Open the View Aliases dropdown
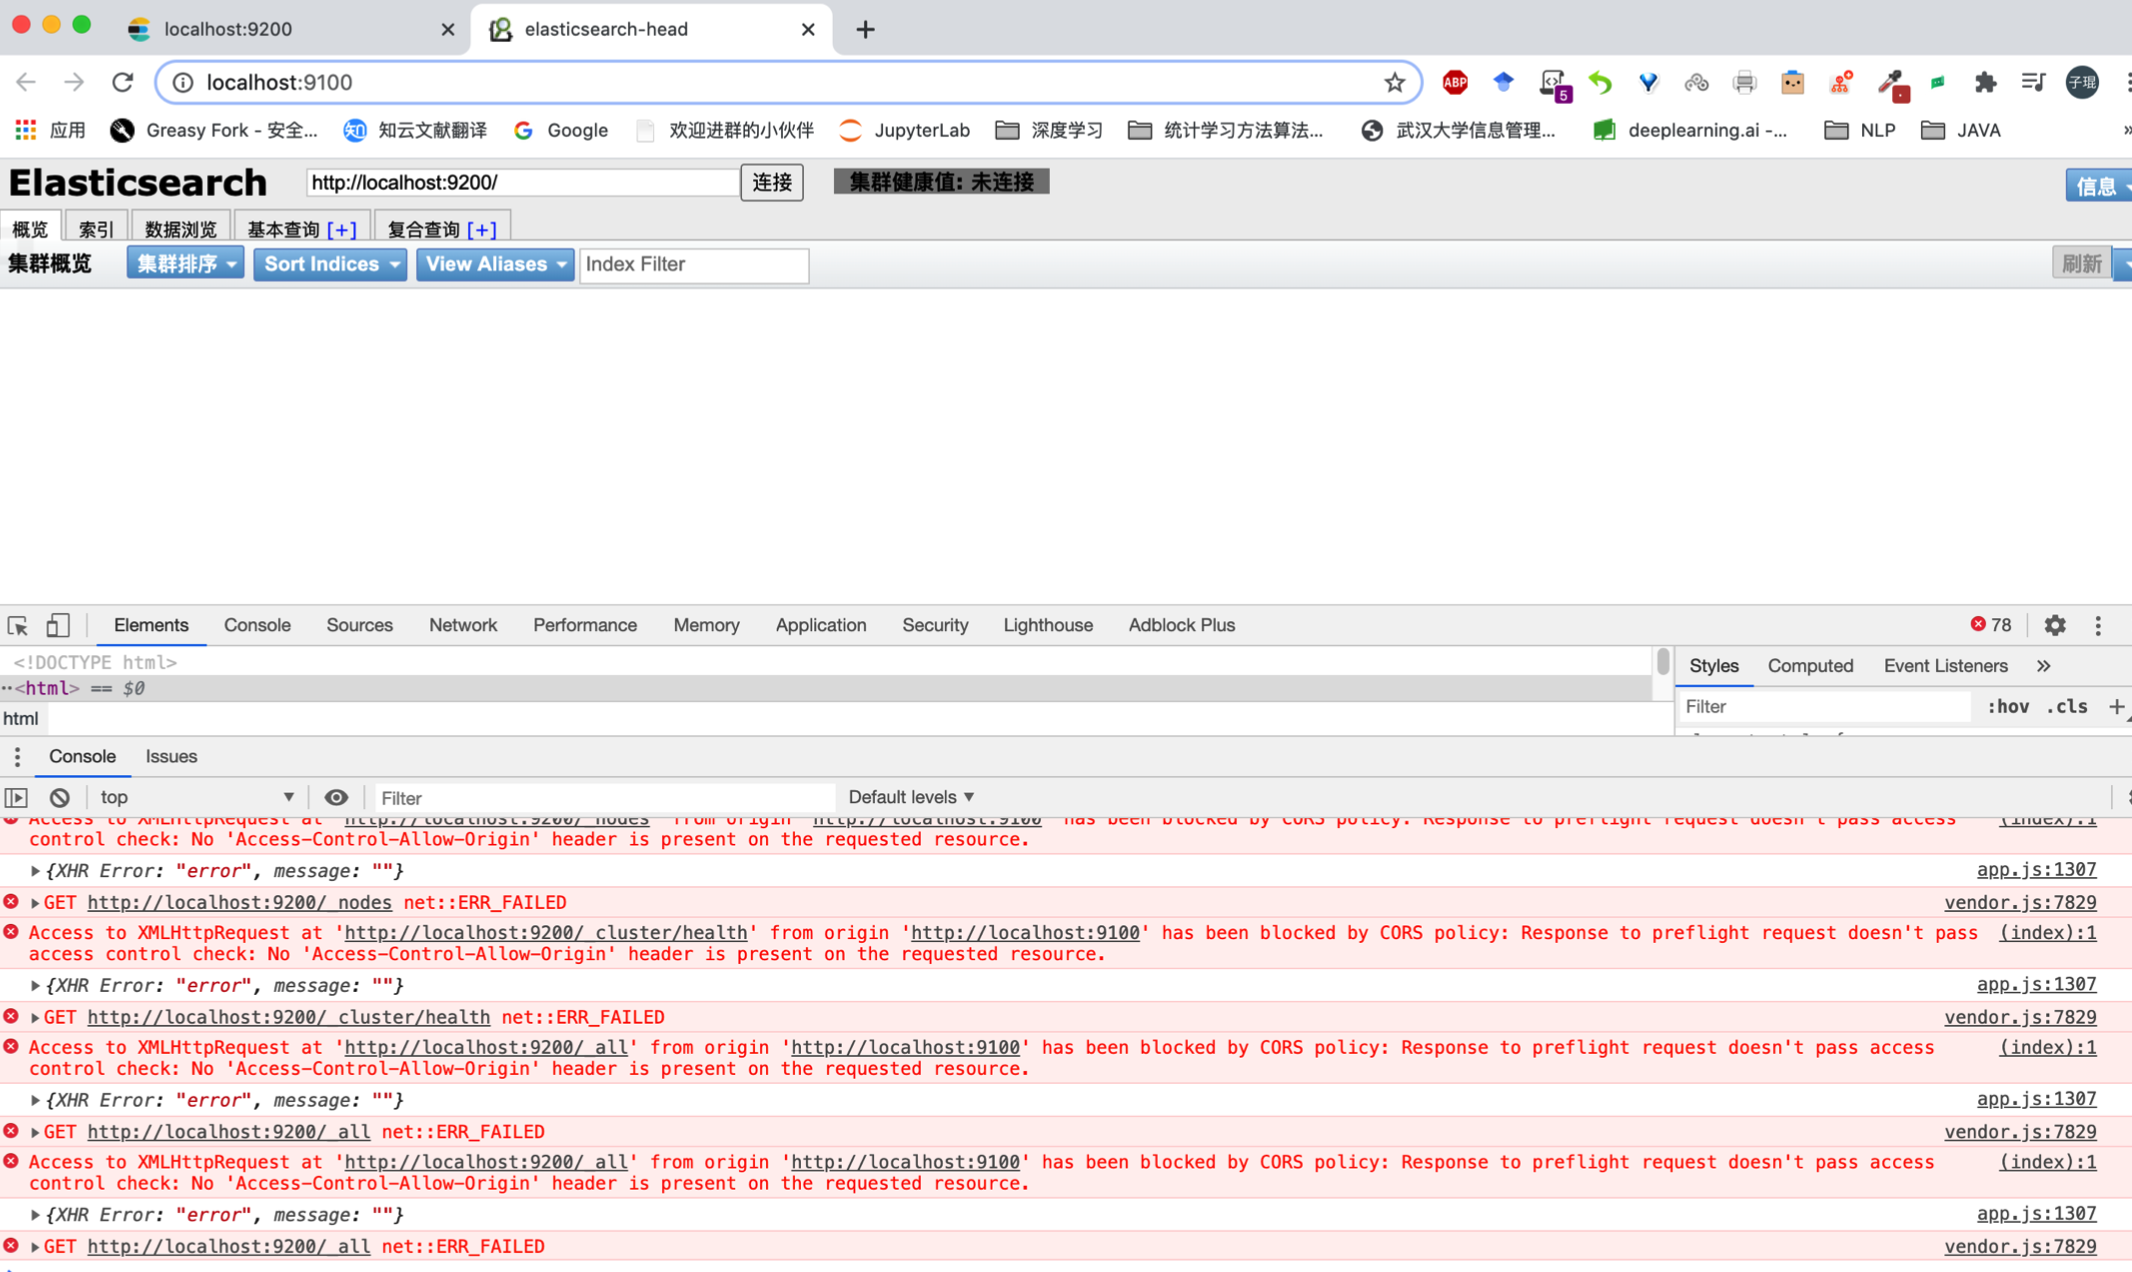The width and height of the screenshot is (2132, 1272). coord(494,264)
